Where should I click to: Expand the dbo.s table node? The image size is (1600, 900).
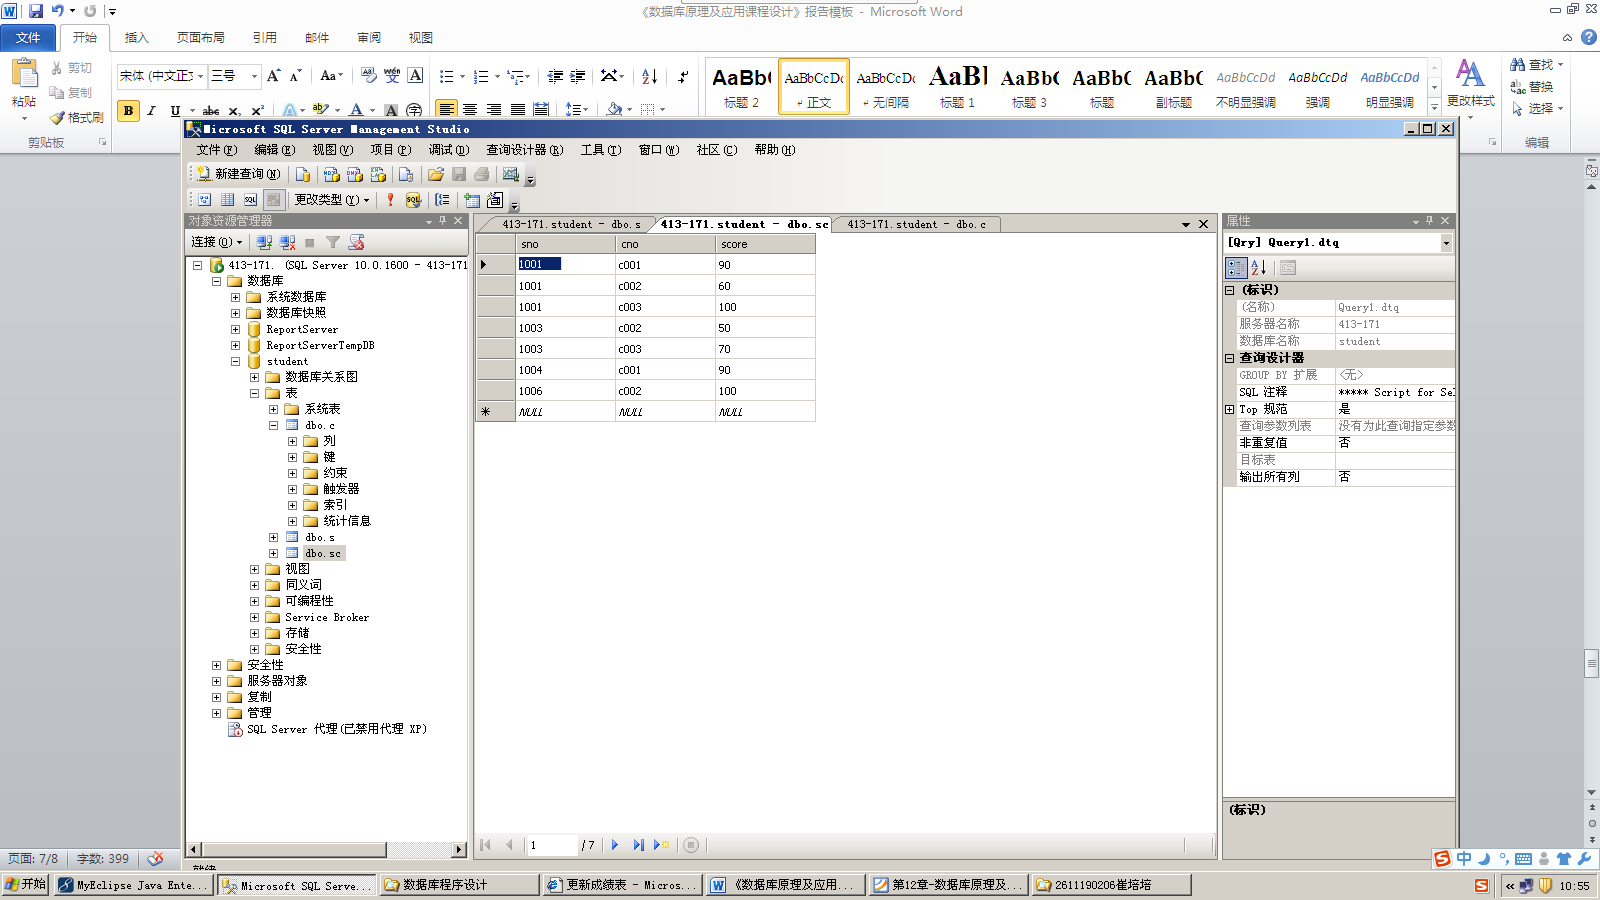tap(273, 537)
